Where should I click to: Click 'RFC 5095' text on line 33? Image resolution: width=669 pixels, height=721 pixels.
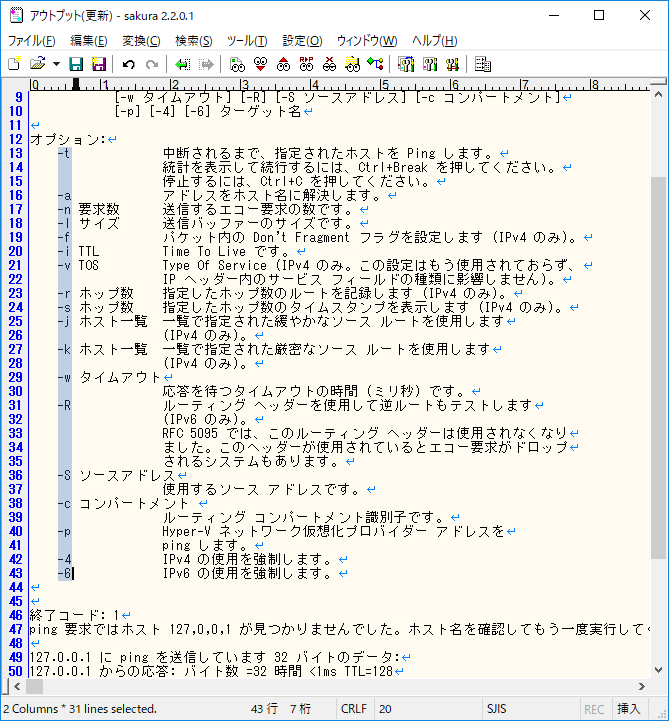click(x=190, y=433)
